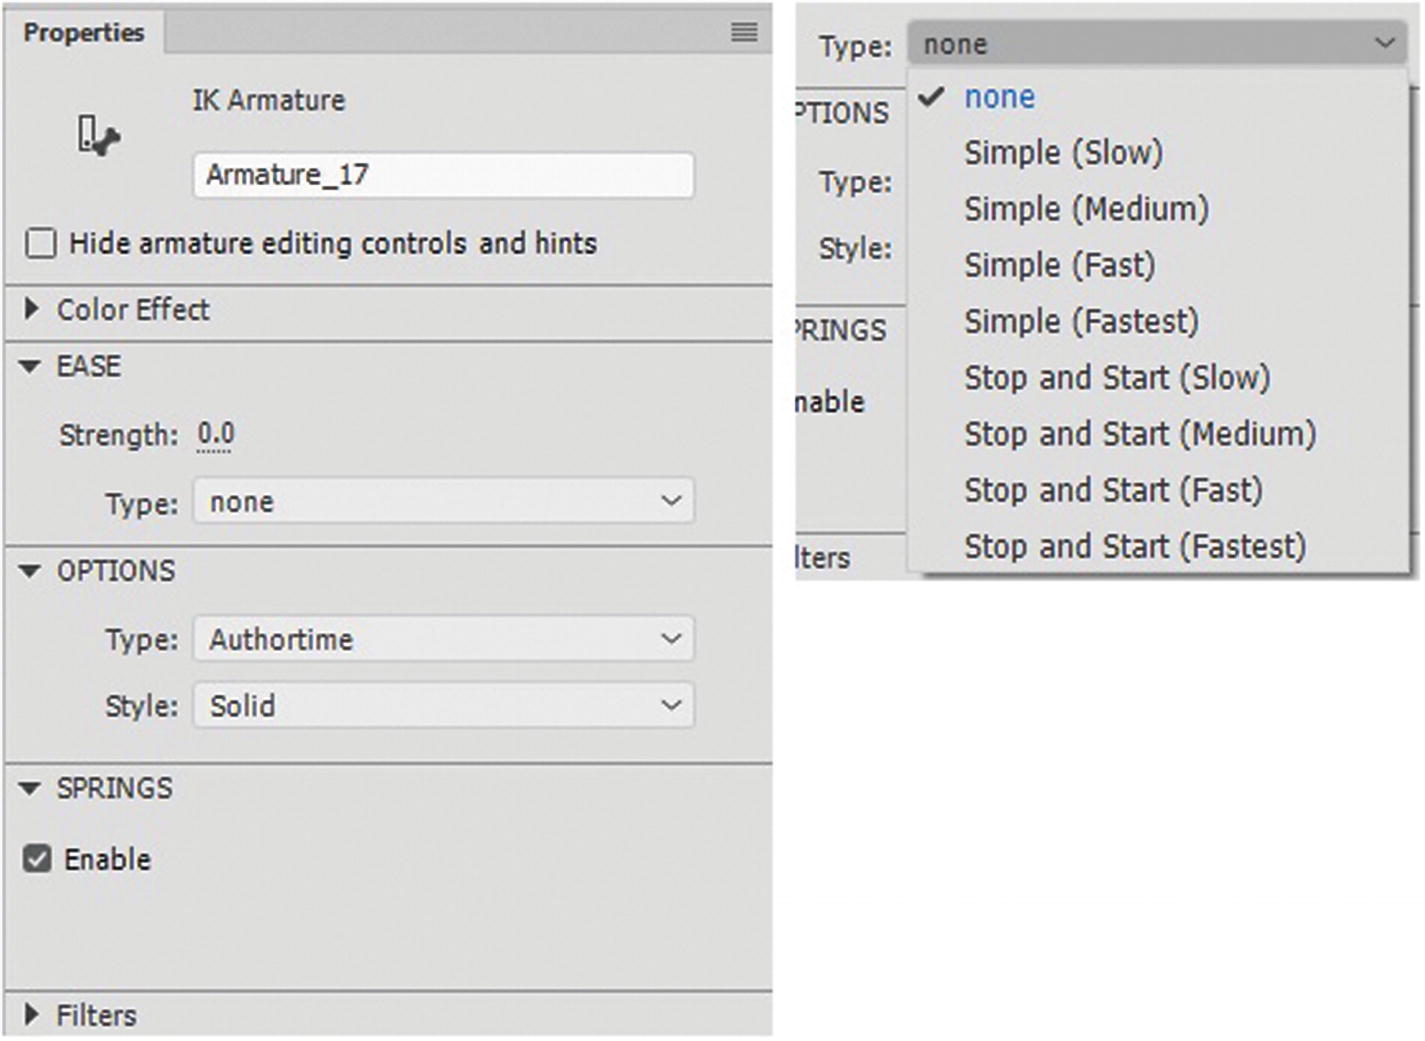Adjust the ease Strength 0.0 value

[215, 434]
